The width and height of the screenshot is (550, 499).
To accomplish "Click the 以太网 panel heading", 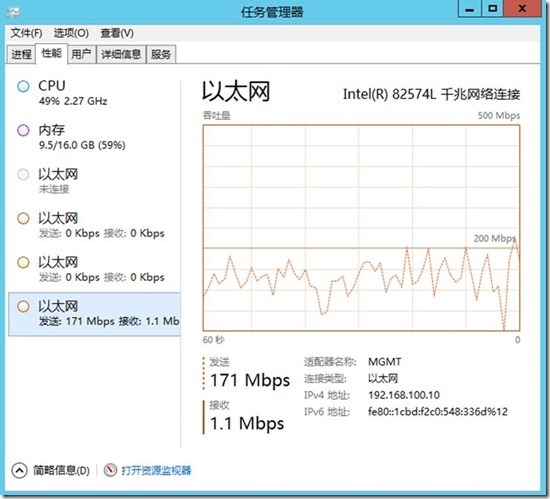I will pyautogui.click(x=236, y=92).
